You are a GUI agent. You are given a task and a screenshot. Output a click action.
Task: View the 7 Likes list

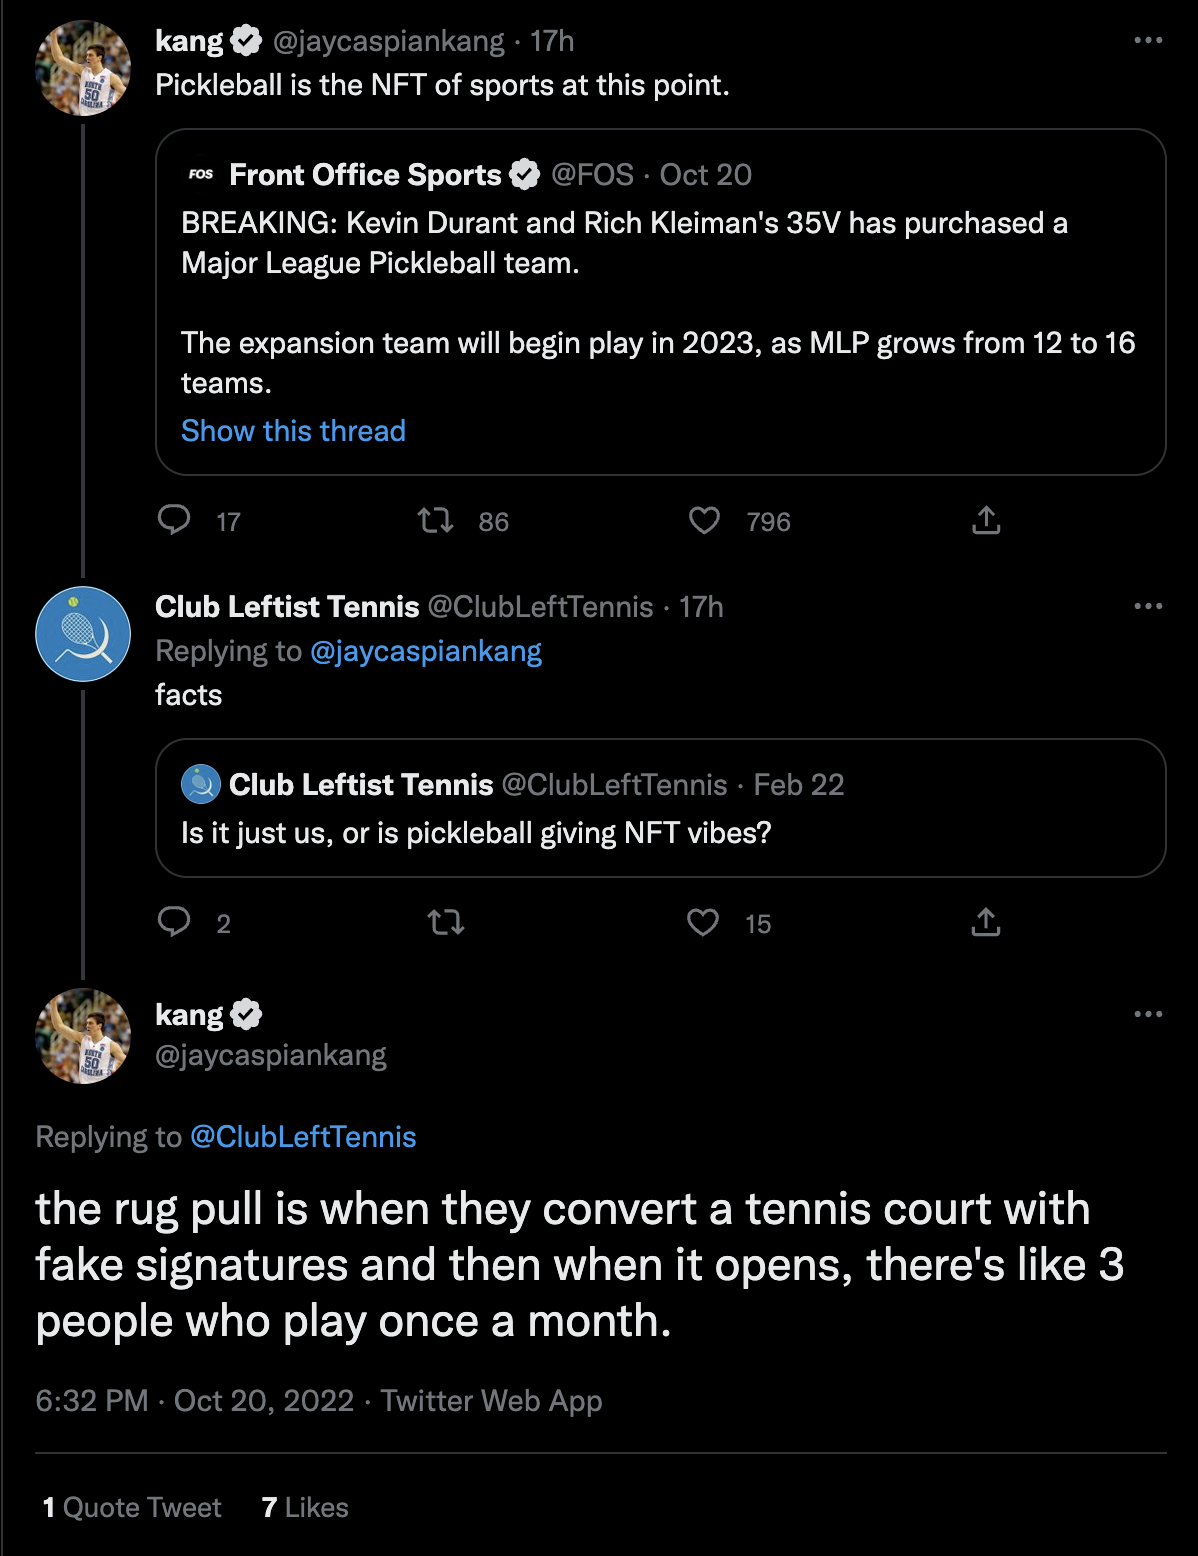[x=305, y=1507]
